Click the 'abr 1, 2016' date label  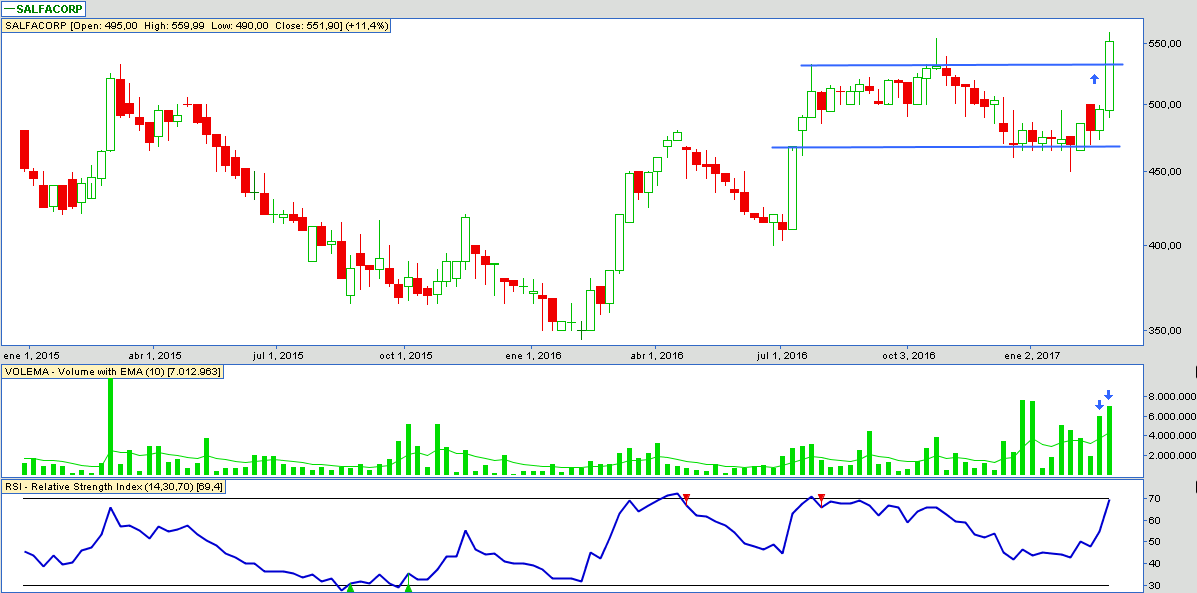(x=657, y=356)
